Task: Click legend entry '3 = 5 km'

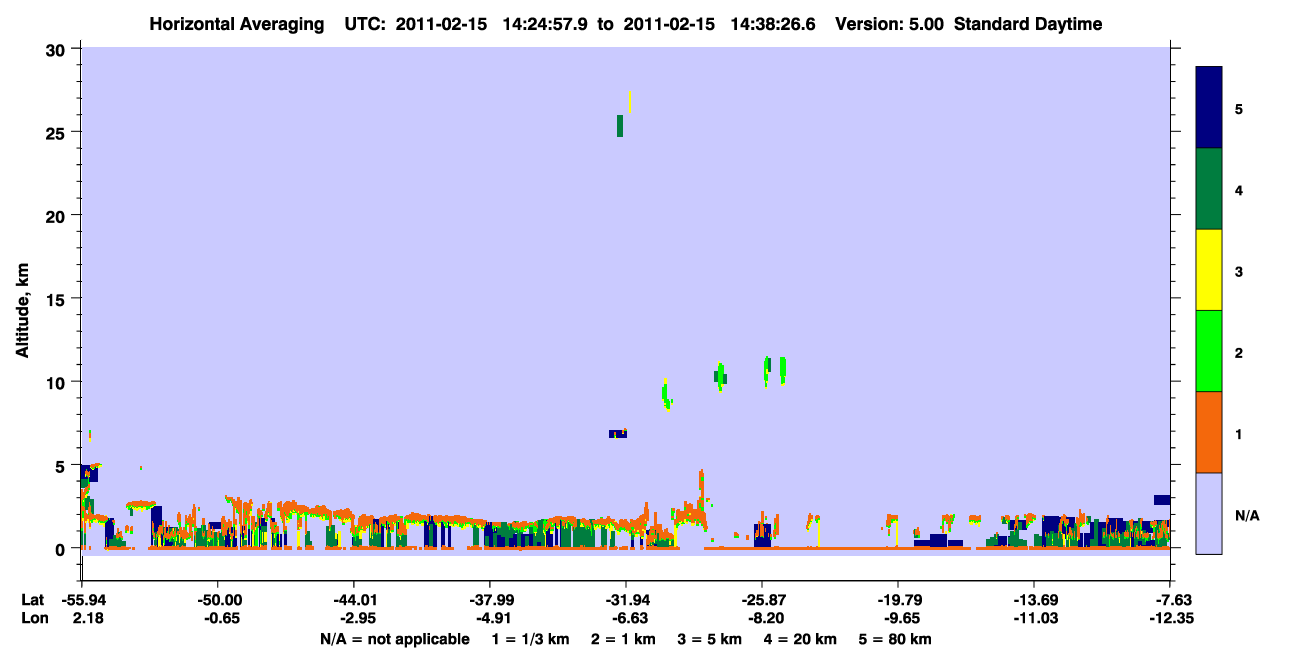Action: (710, 639)
